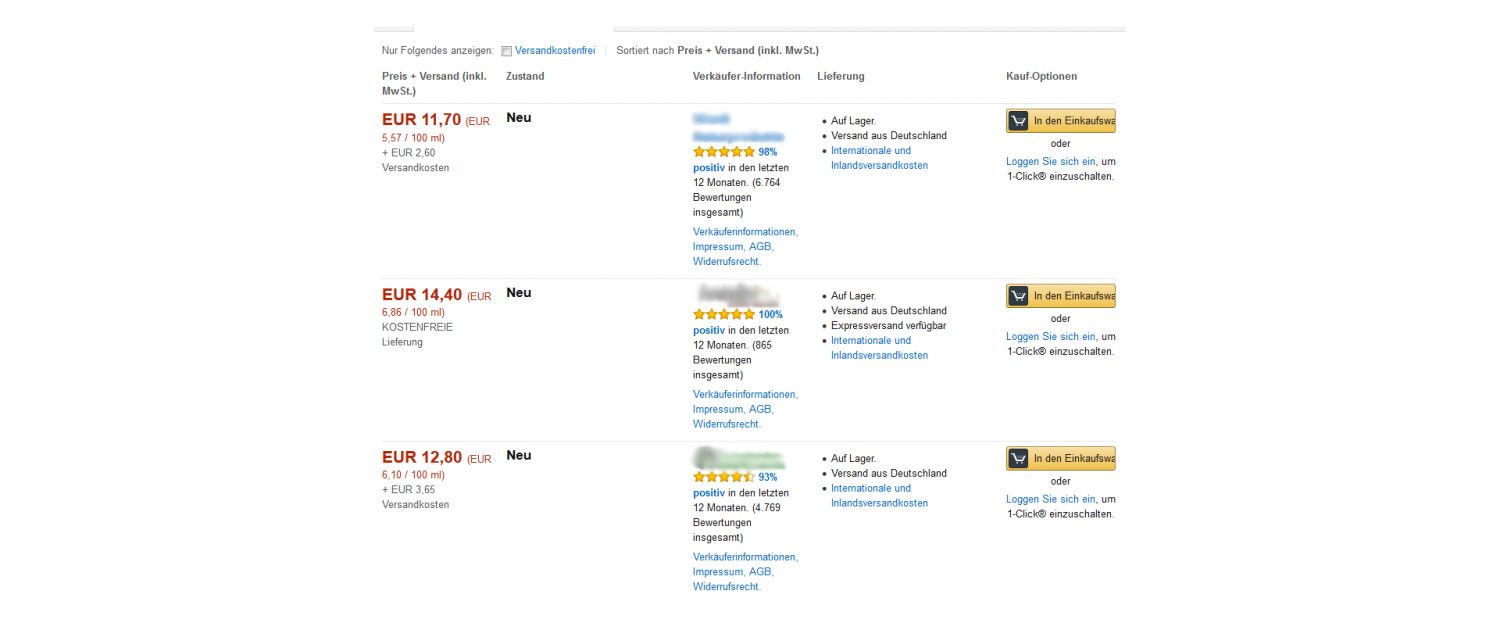Click star rating of 93% seller

coord(724,477)
